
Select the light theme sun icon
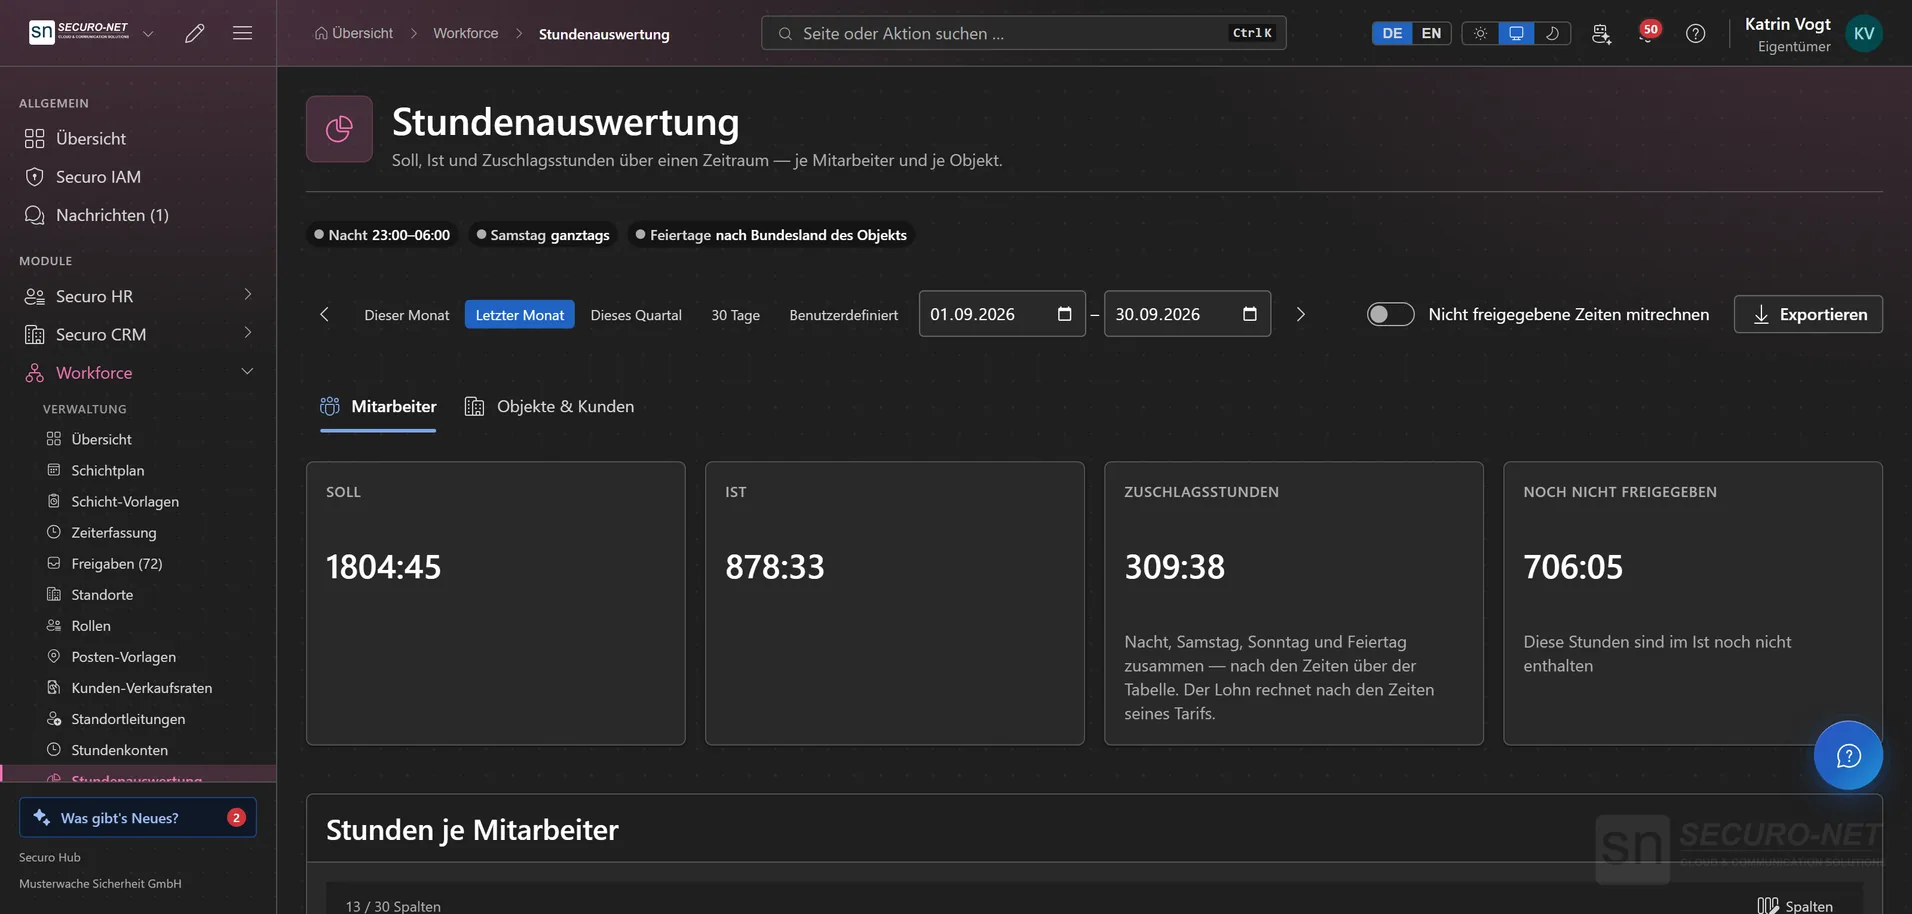[x=1480, y=33]
